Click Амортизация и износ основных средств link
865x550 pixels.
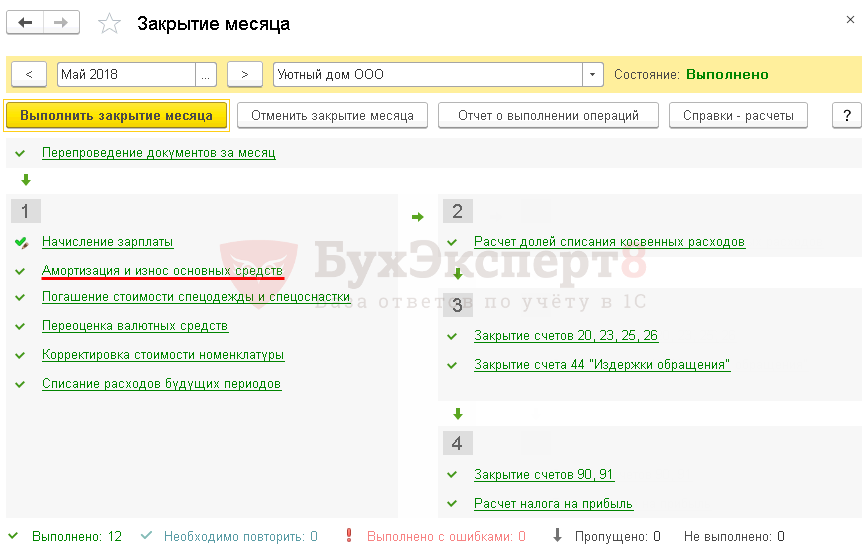click(x=162, y=270)
